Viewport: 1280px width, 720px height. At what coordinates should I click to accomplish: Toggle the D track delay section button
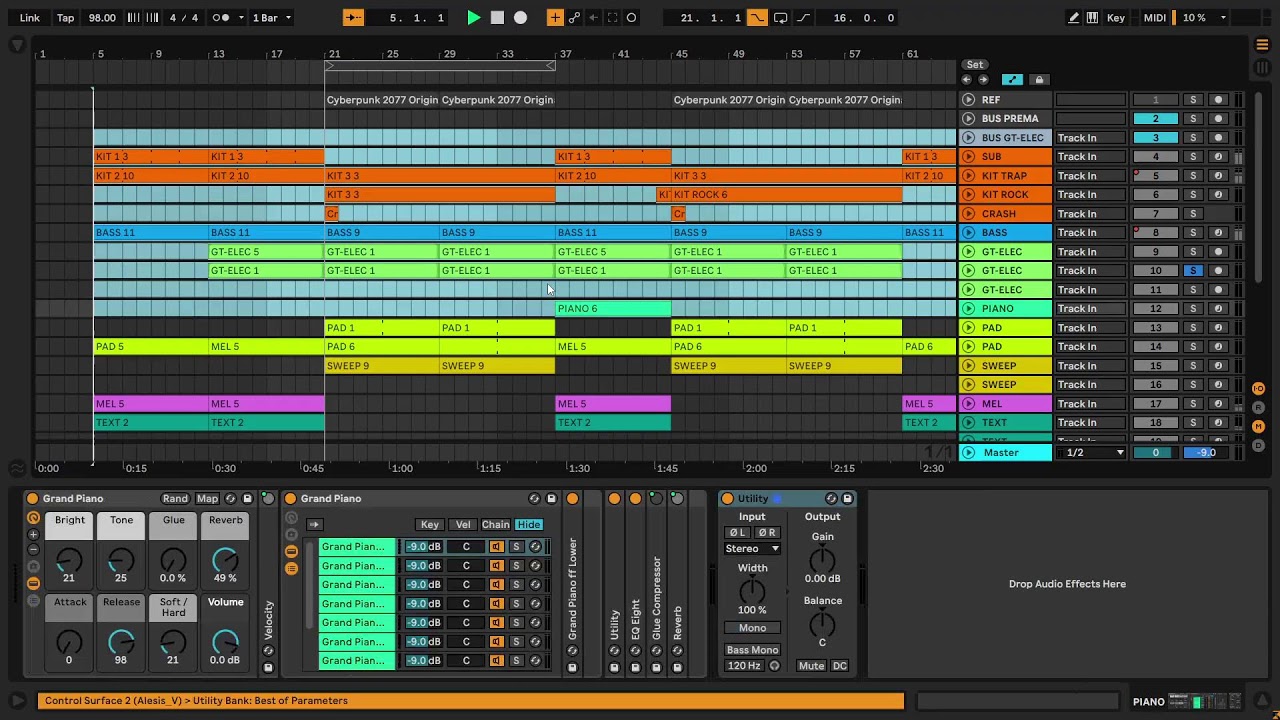(1259, 446)
